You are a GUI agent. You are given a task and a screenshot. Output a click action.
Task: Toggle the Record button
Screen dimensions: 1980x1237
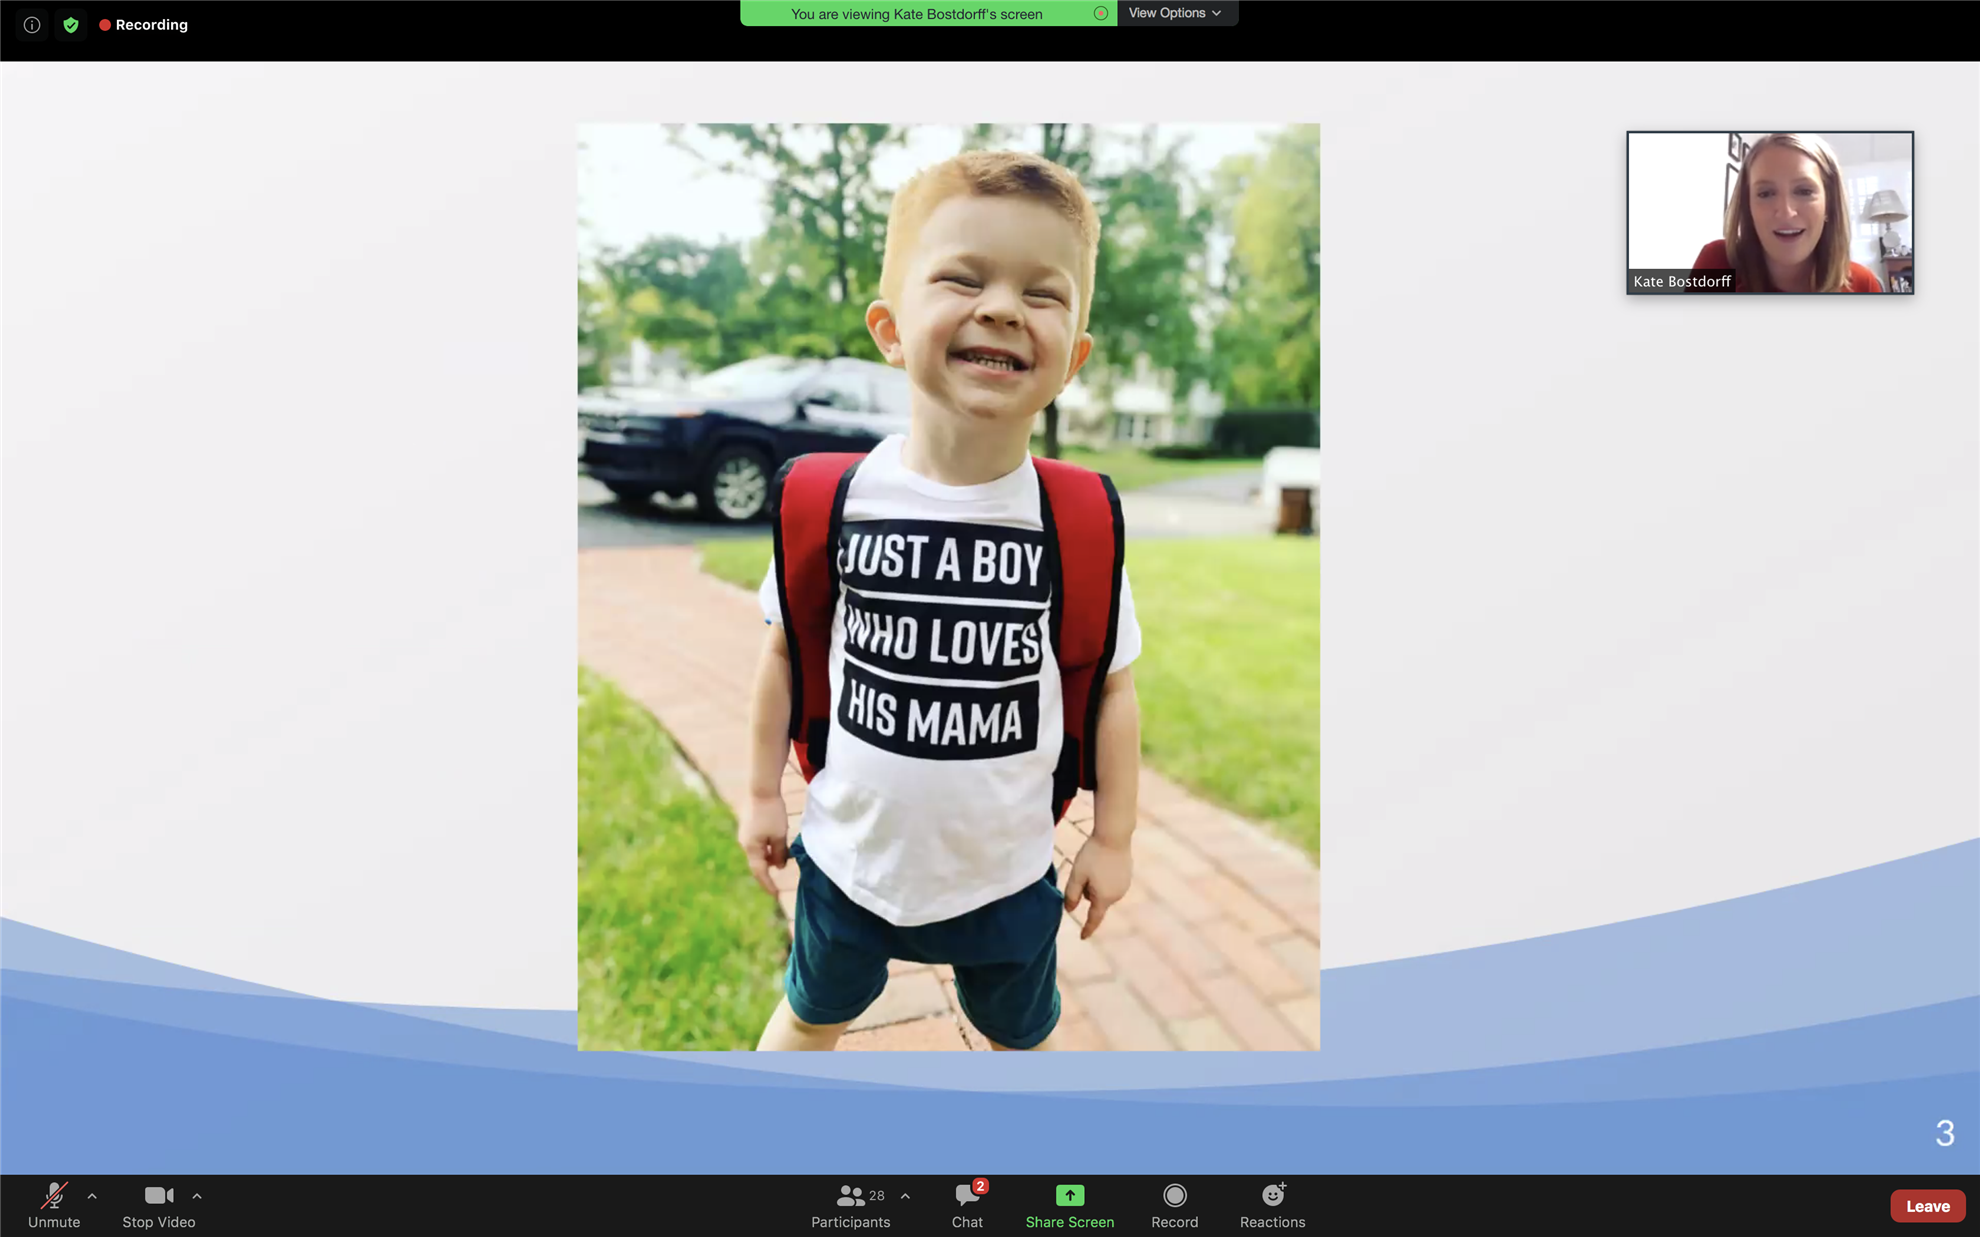[x=1174, y=1205]
